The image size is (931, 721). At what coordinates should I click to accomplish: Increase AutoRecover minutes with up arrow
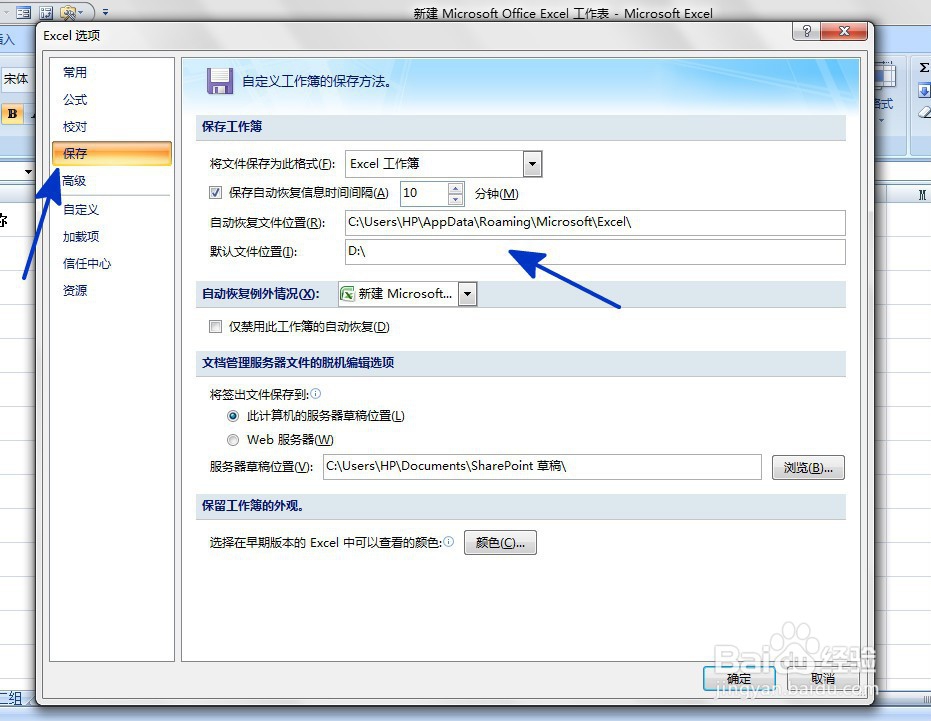pyautogui.click(x=455, y=188)
